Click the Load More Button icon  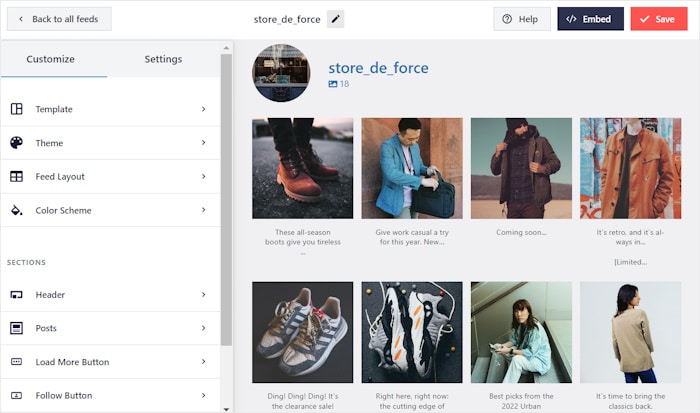16,362
